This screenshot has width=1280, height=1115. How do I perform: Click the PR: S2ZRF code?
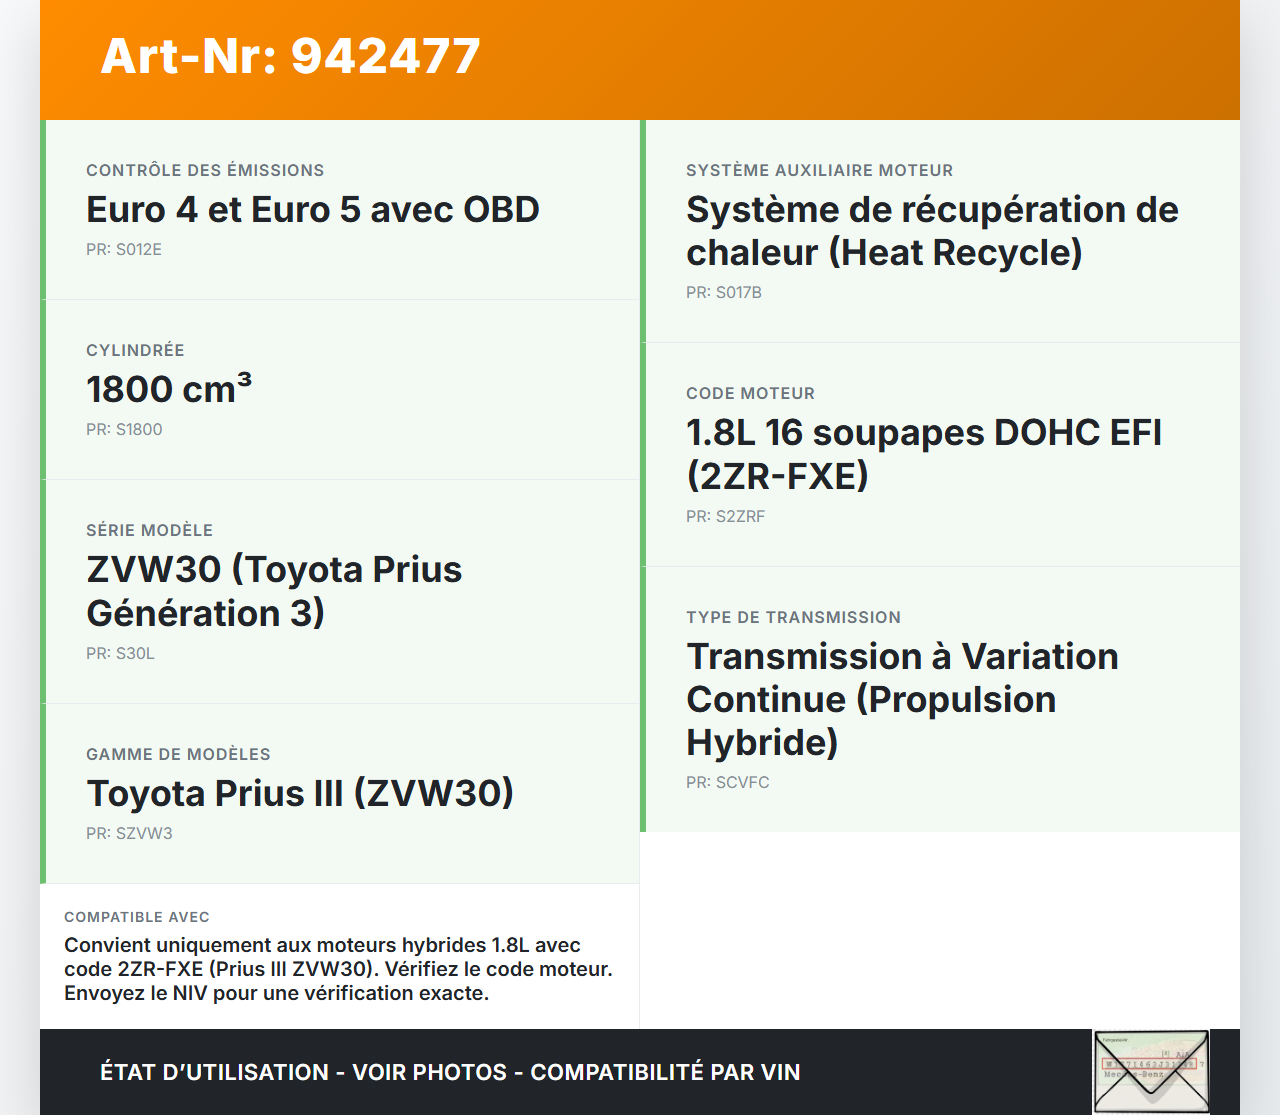tap(725, 517)
